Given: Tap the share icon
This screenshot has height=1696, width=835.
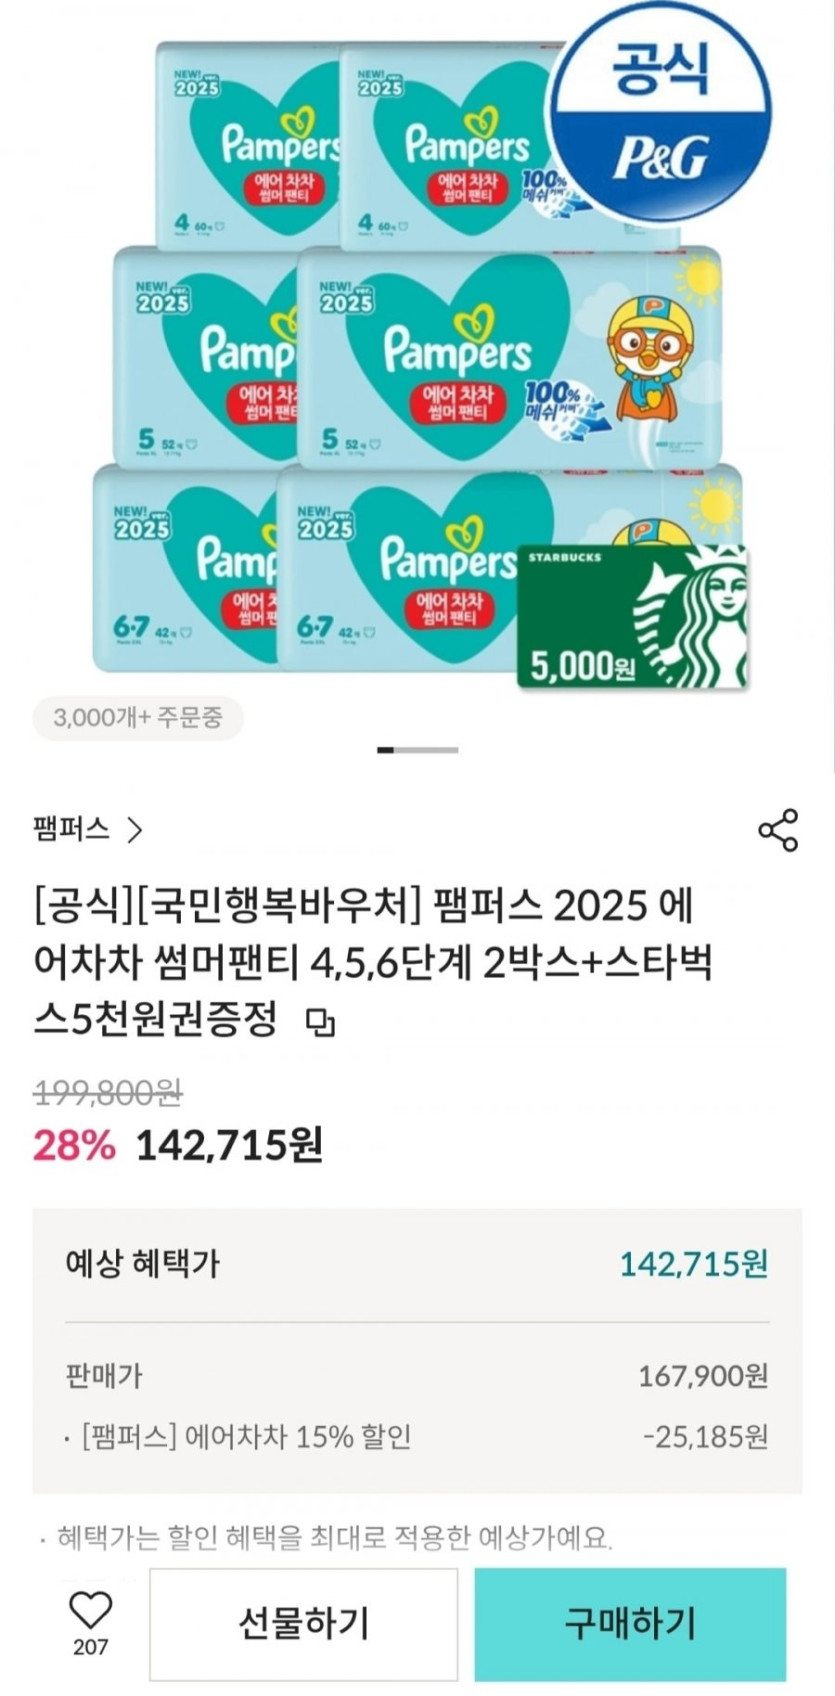Looking at the screenshot, I should pos(778,830).
